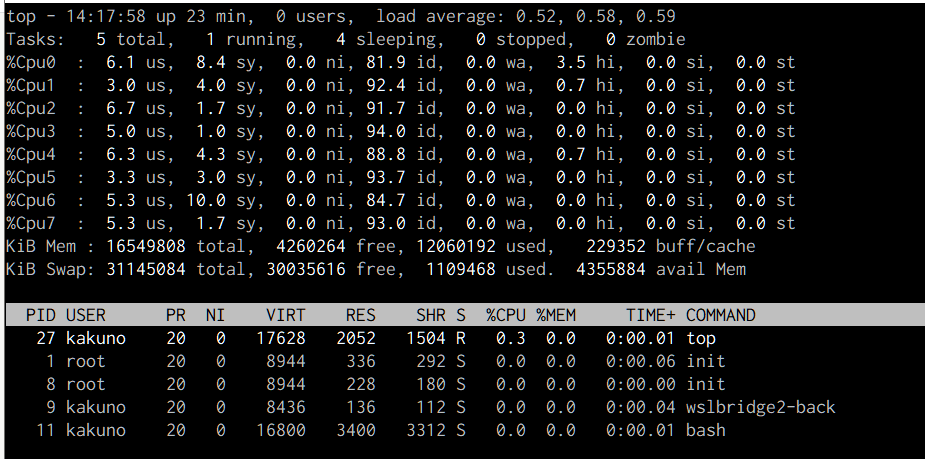Click the 17628 VIRT value for top

tap(281, 338)
